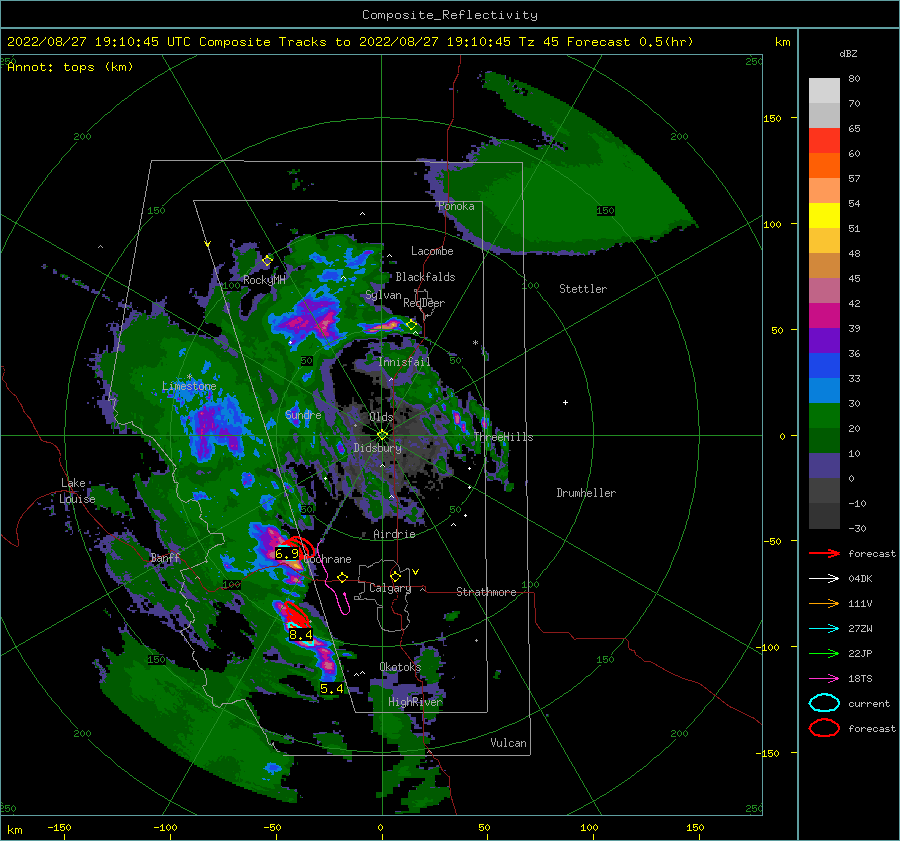This screenshot has width=900, height=841.
Task: Click the Drumheller city label
Action: point(586,493)
